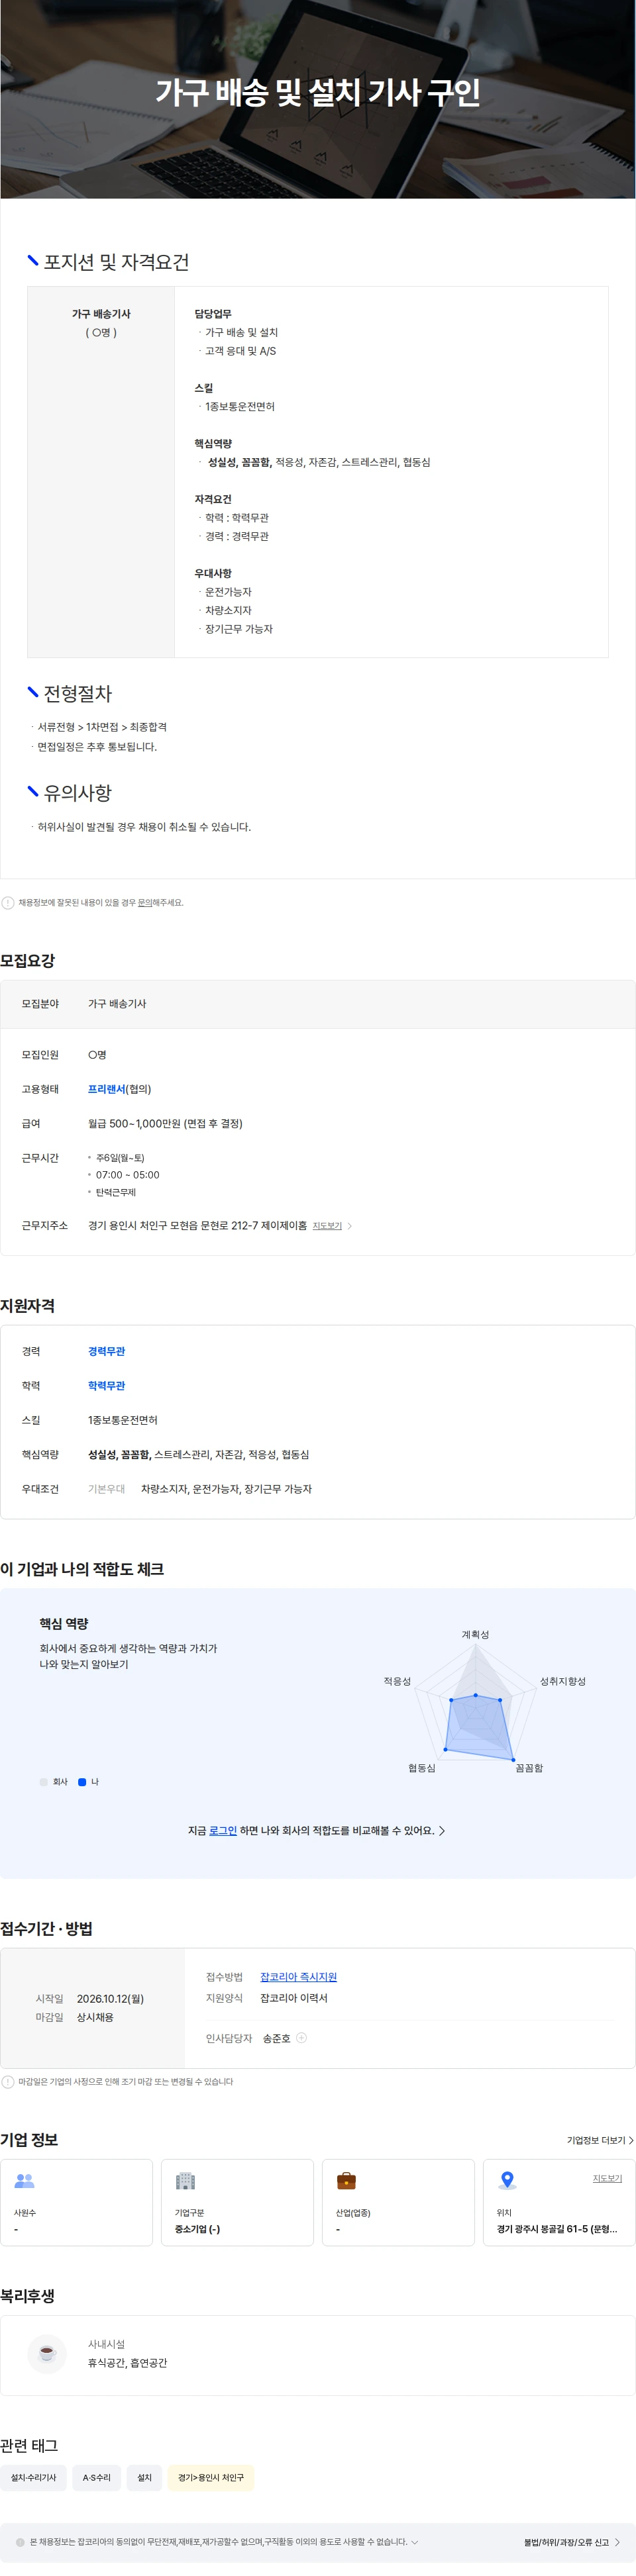The width and height of the screenshot is (636, 2576).
Task: Click the arrow right of 불법/허위/과장/오류 신고
Action: pyautogui.click(x=617, y=2541)
